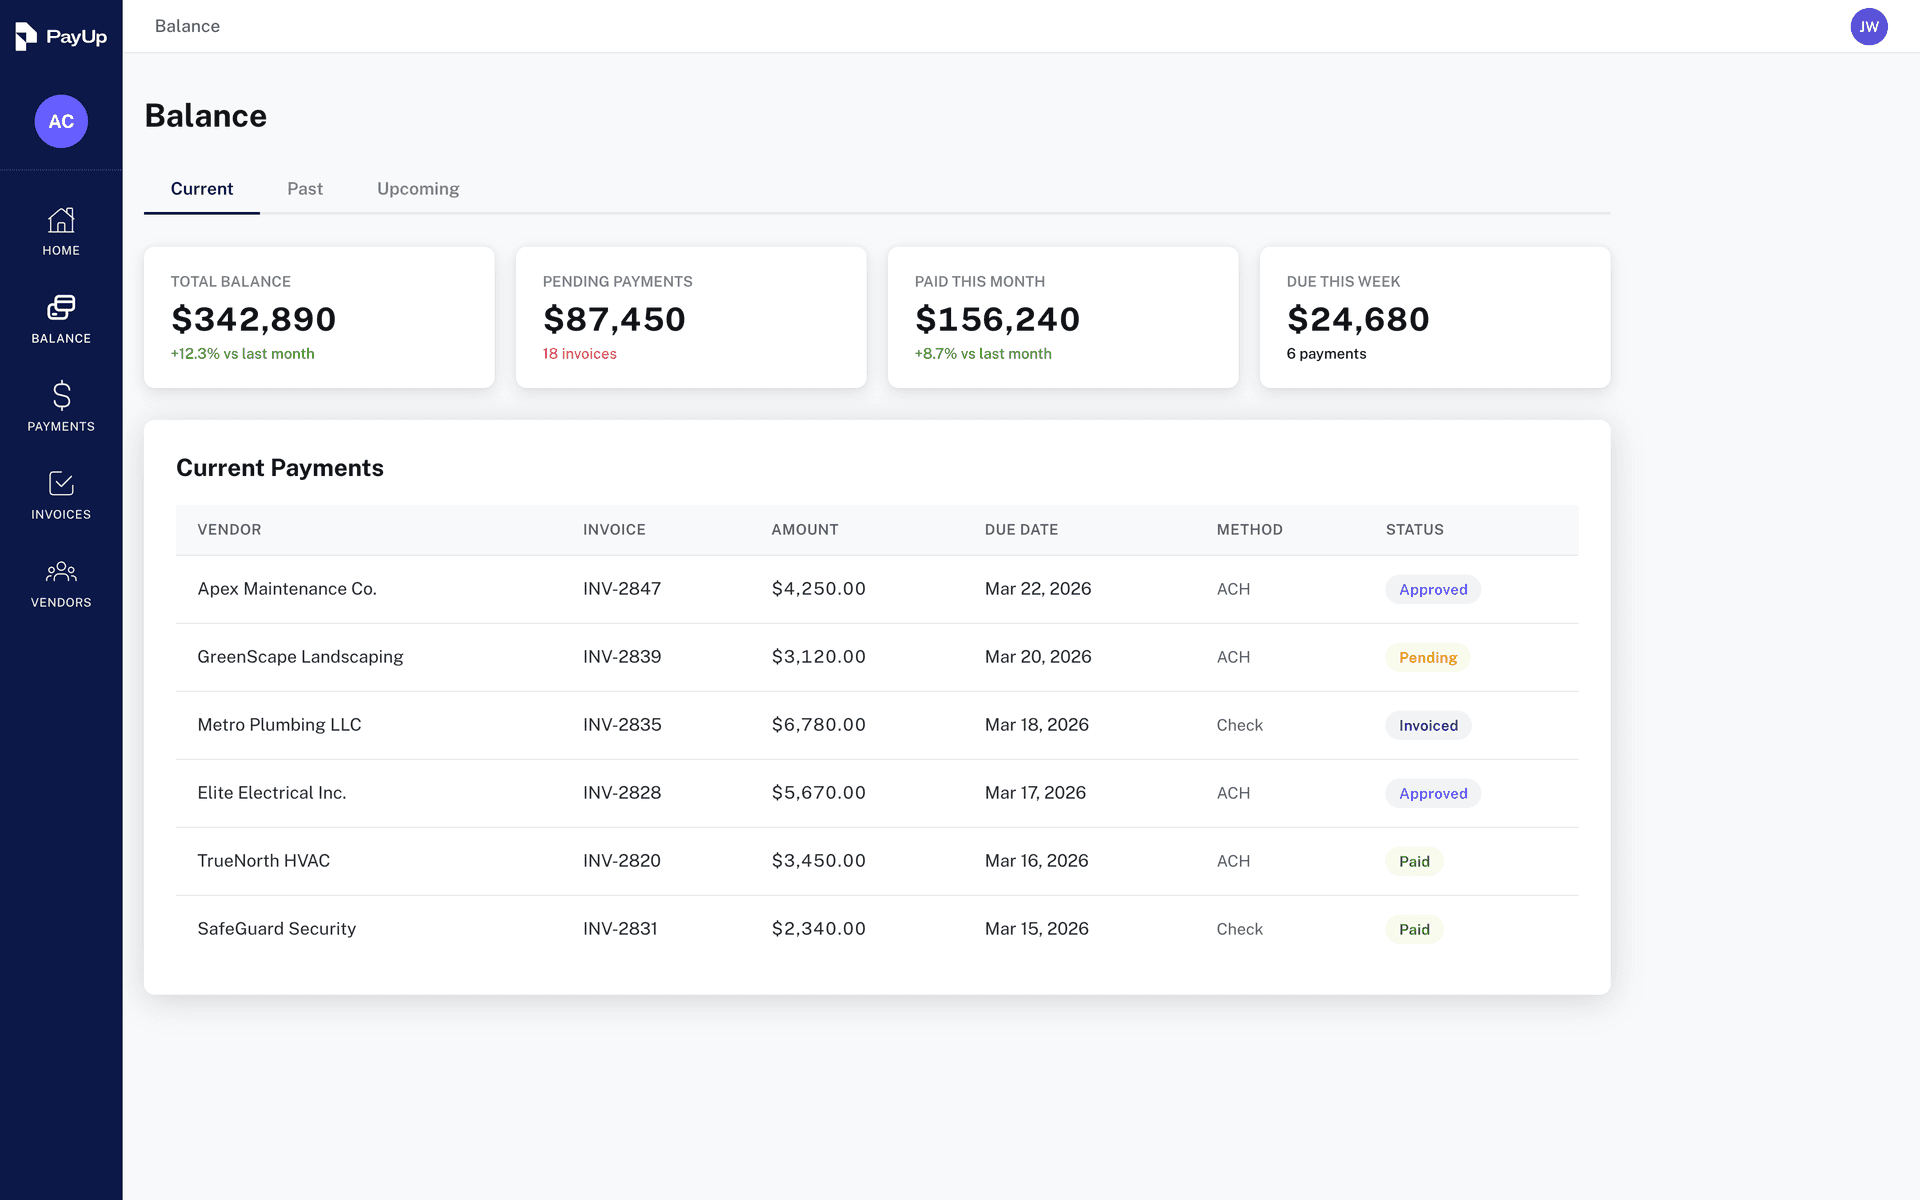
Task: Click the Approved badge on Apex Maintenance Co.
Action: click(x=1432, y=589)
